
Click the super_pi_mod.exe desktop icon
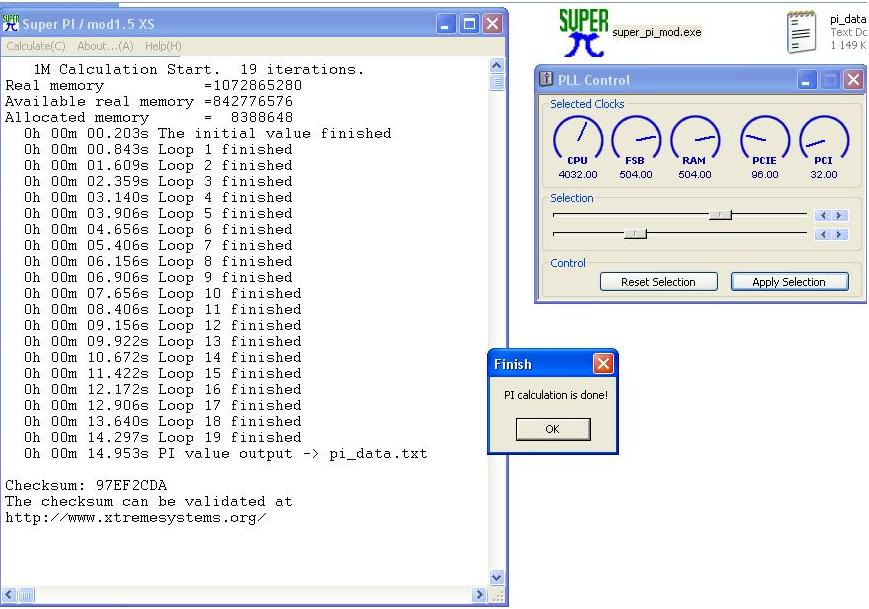tap(583, 33)
